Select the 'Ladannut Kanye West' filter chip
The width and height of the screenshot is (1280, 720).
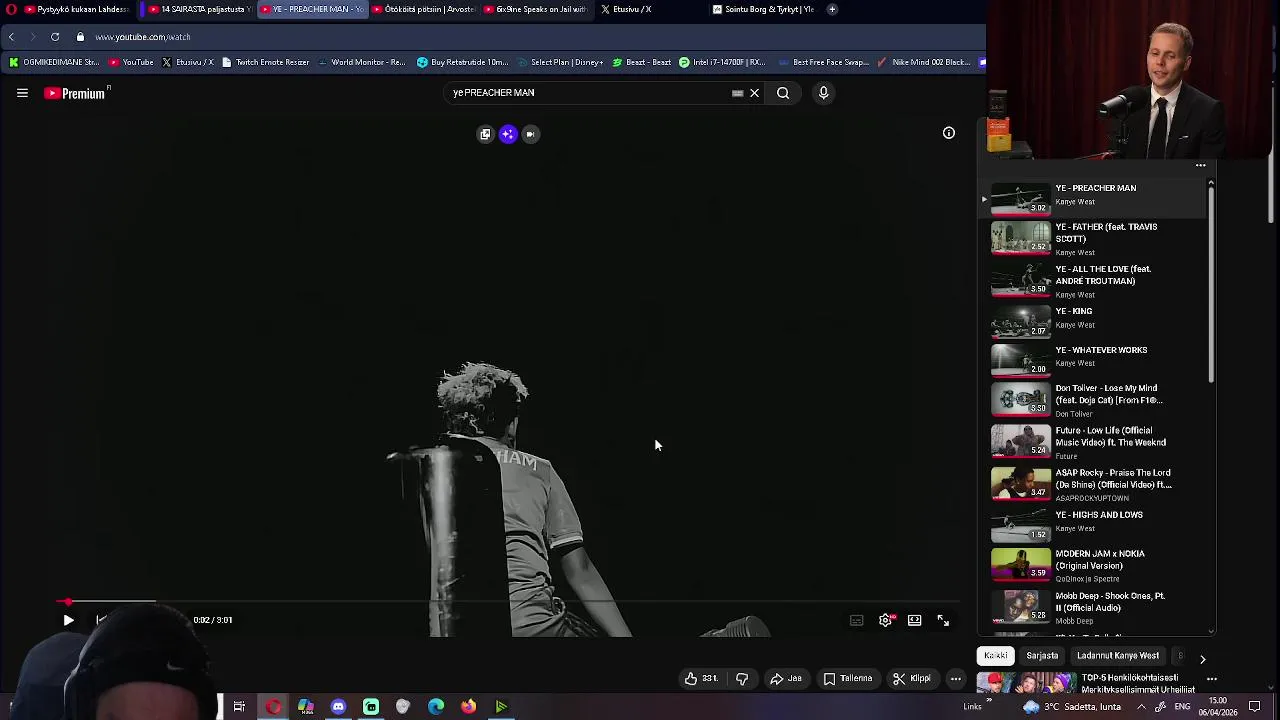click(1118, 656)
